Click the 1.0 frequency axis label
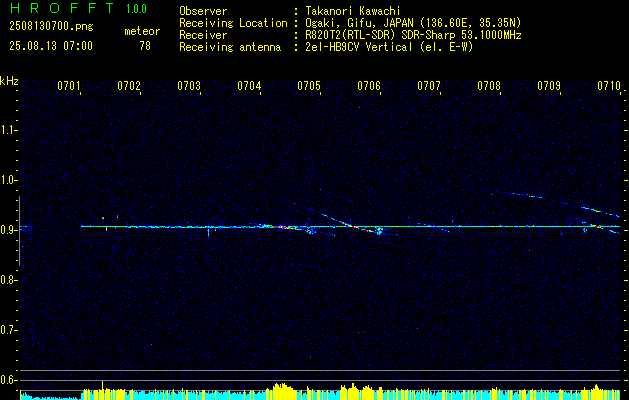The height and width of the screenshot is (400, 629). pos(8,180)
